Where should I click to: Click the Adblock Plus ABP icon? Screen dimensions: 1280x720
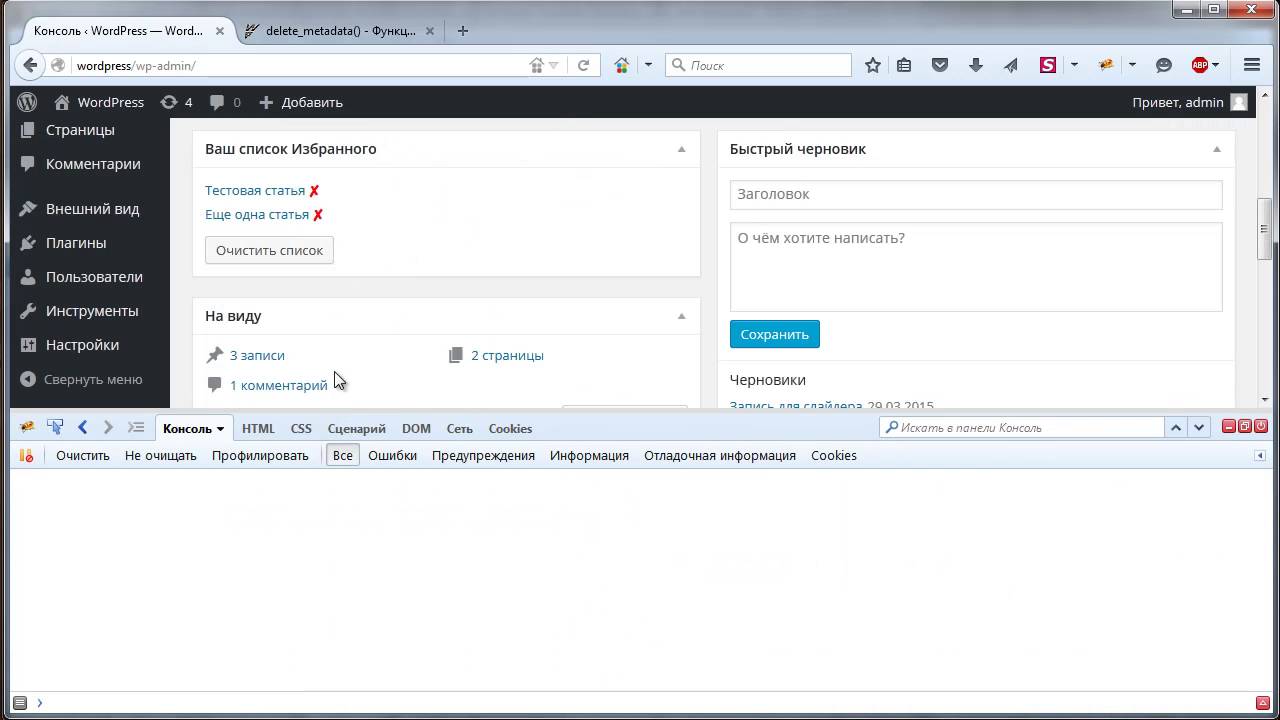pyautogui.click(x=1200, y=65)
